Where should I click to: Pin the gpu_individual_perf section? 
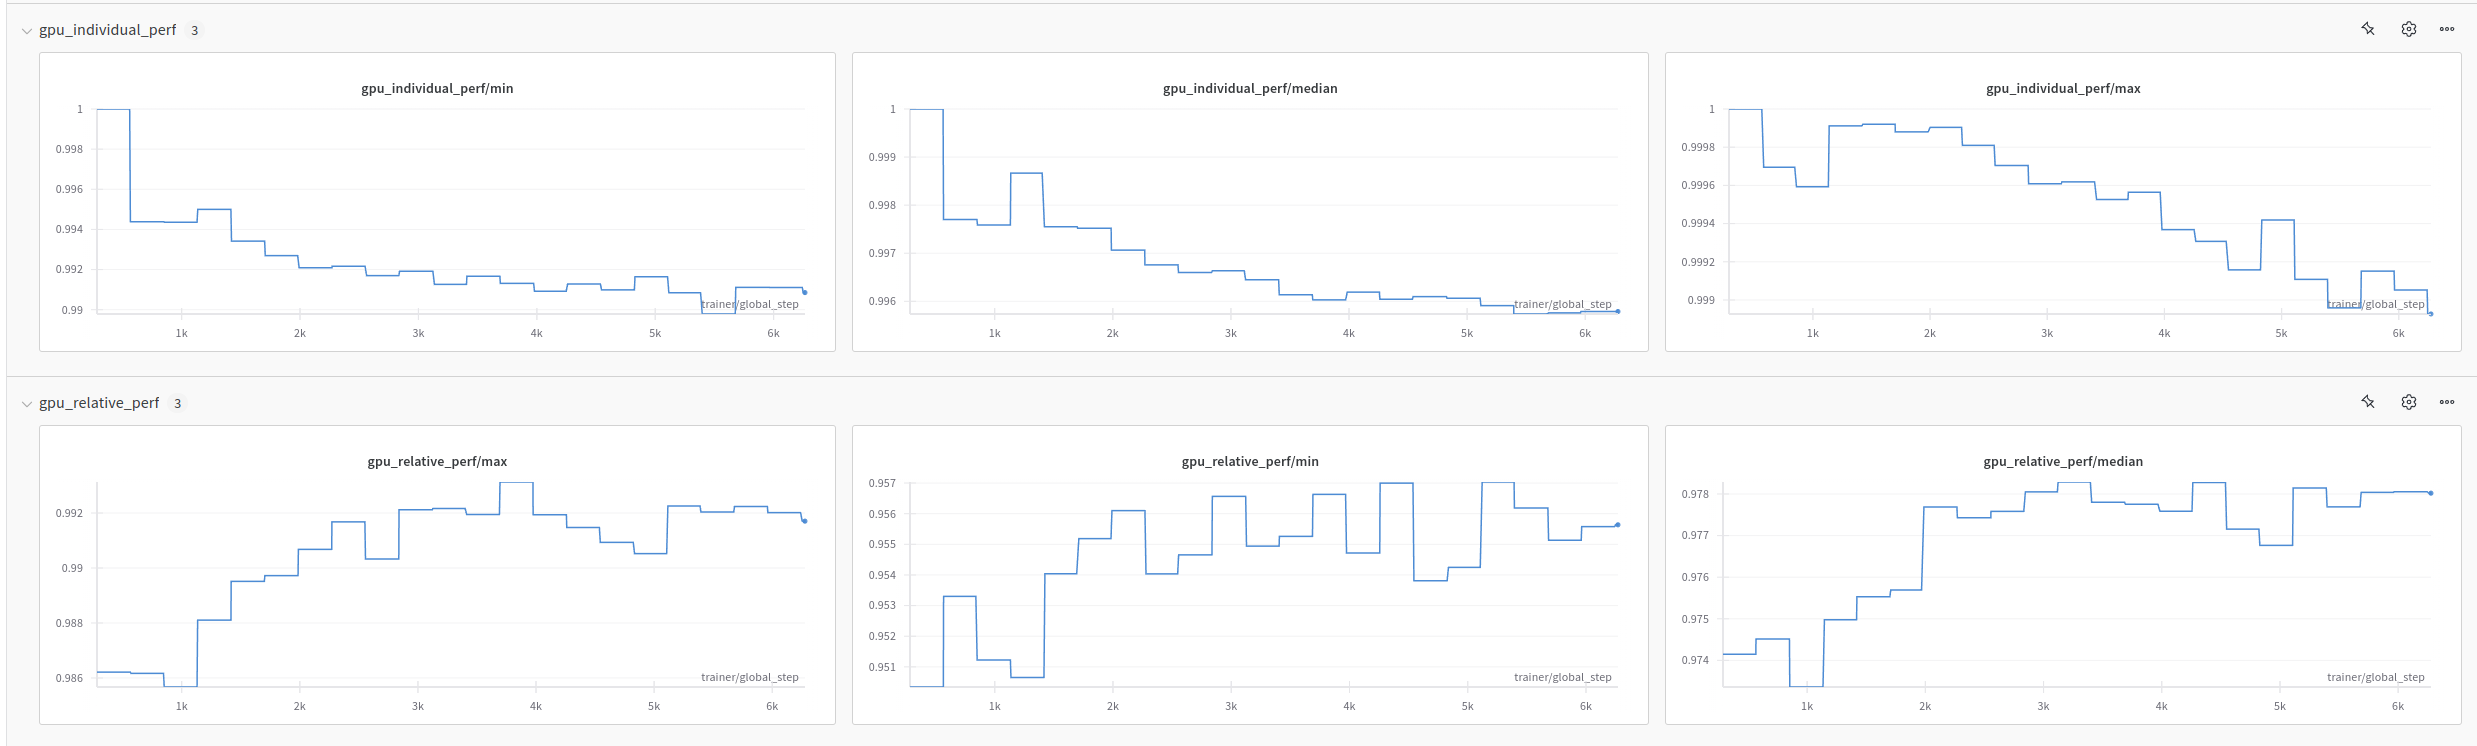(x=2368, y=29)
